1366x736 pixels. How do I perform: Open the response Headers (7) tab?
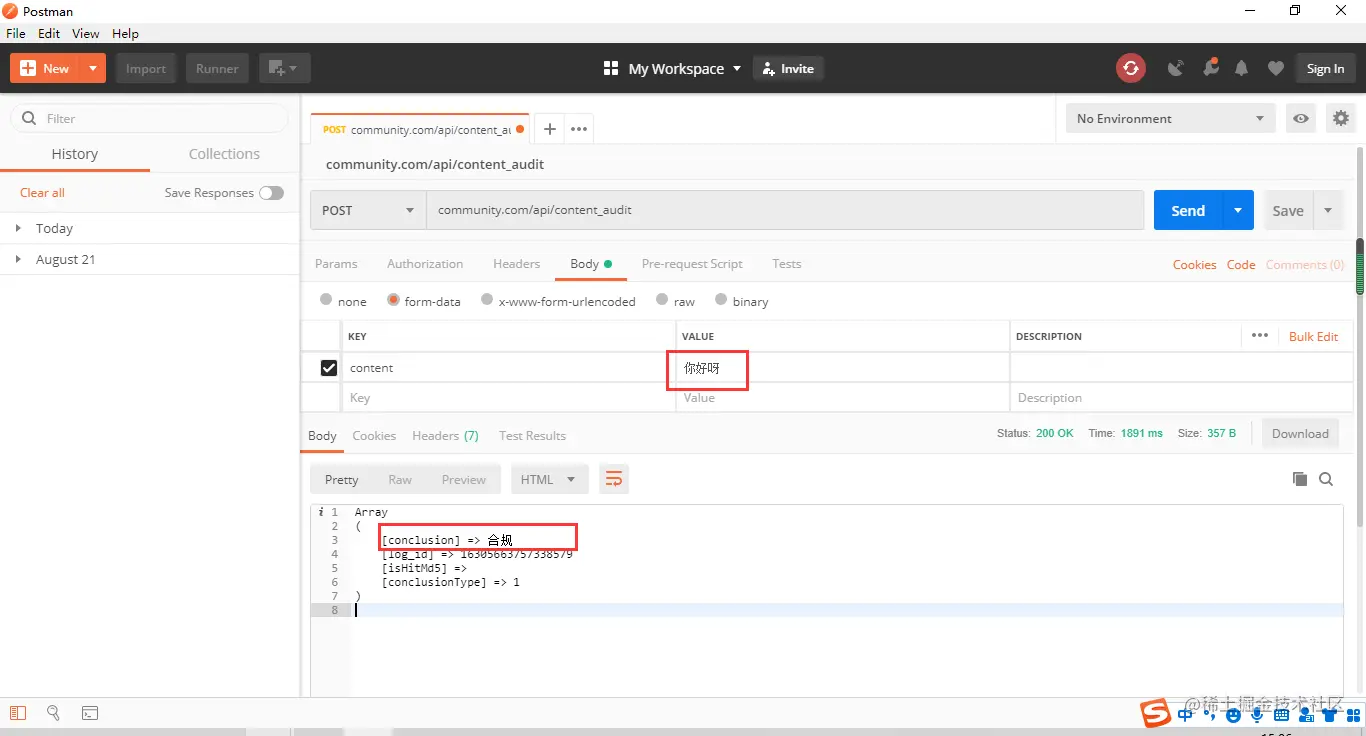pyautogui.click(x=445, y=436)
